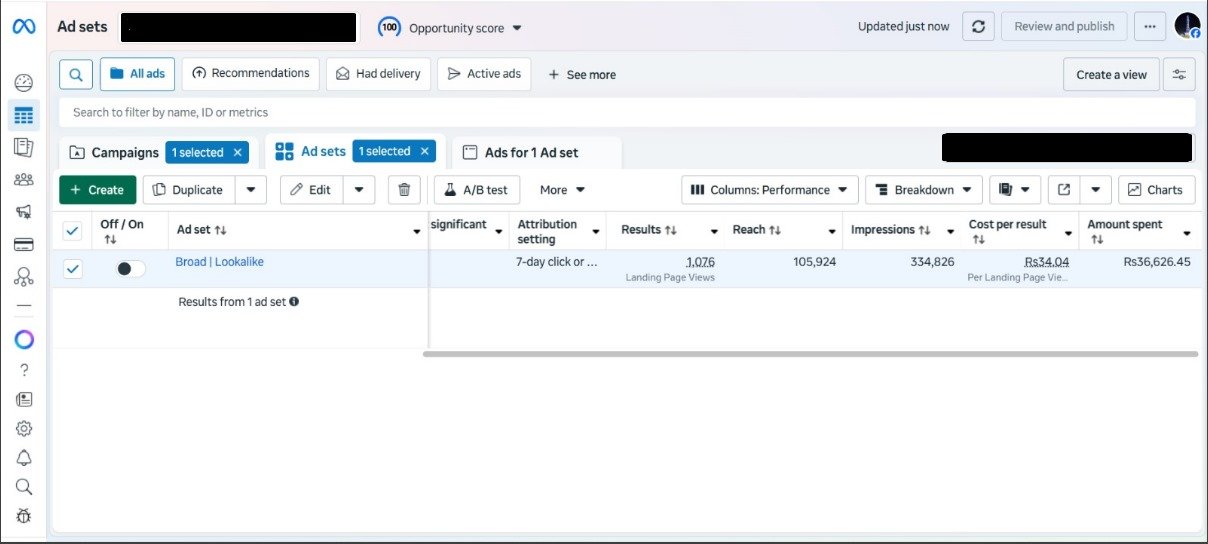Open Account overview gauge icon in sidebar

24,83
